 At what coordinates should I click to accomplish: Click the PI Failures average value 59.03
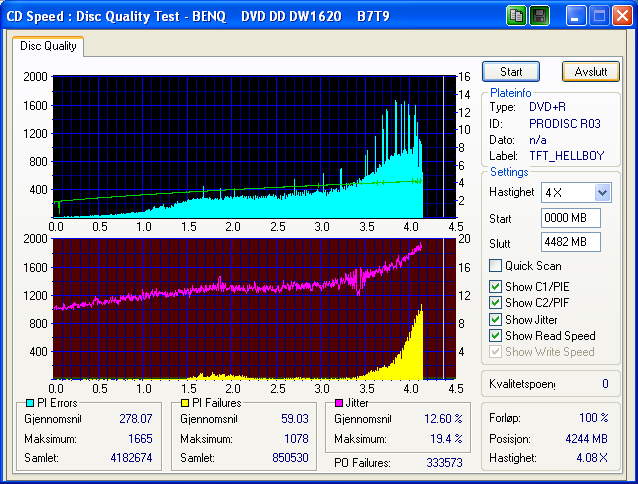pos(295,419)
